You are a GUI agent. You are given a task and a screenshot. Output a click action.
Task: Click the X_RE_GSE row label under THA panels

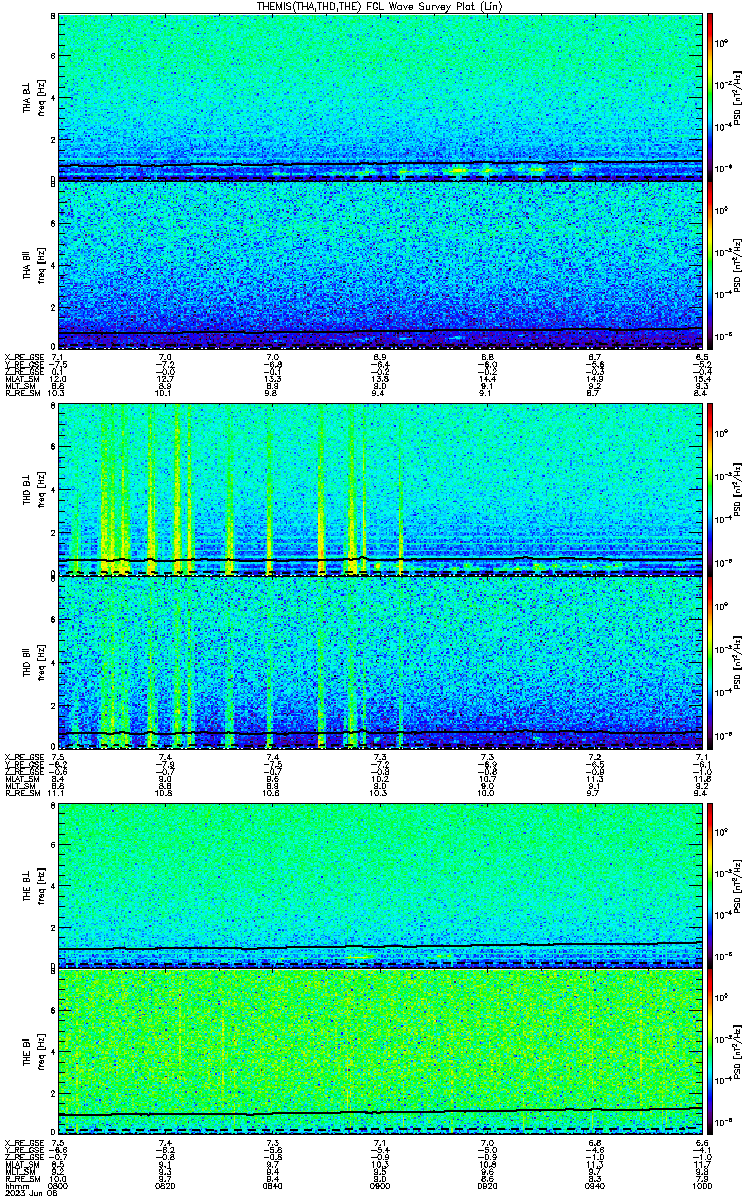point(21,357)
